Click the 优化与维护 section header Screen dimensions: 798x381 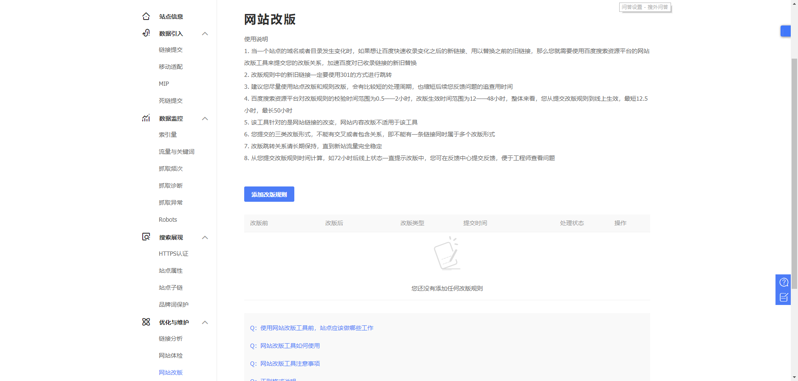pyautogui.click(x=174, y=323)
